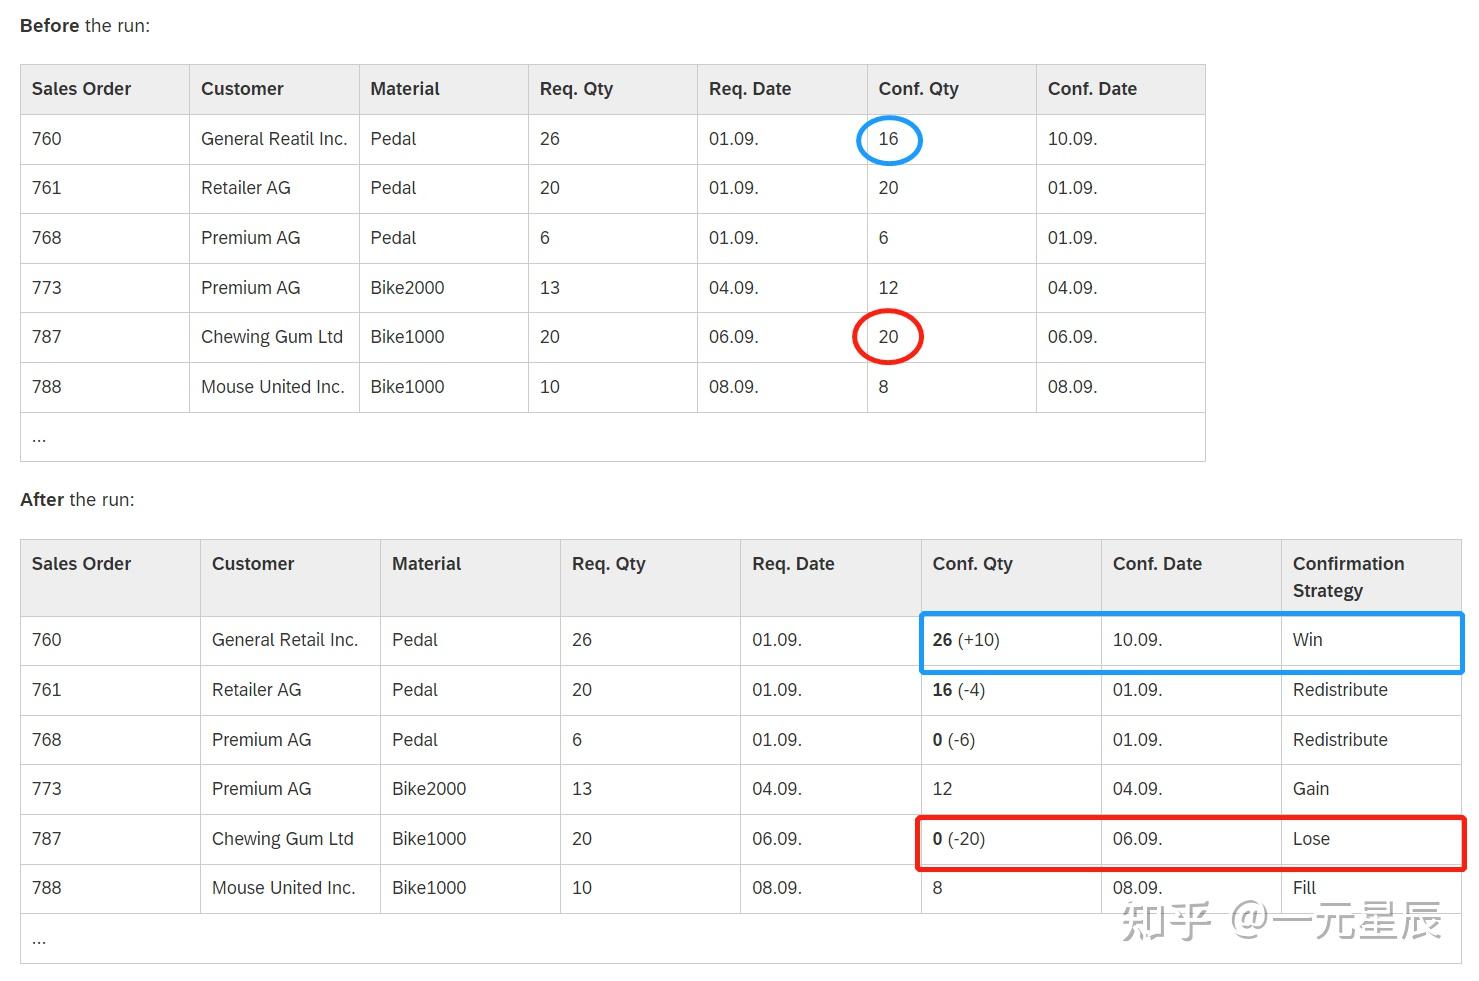Select the Confirmation Strategy column header

pos(1348,577)
